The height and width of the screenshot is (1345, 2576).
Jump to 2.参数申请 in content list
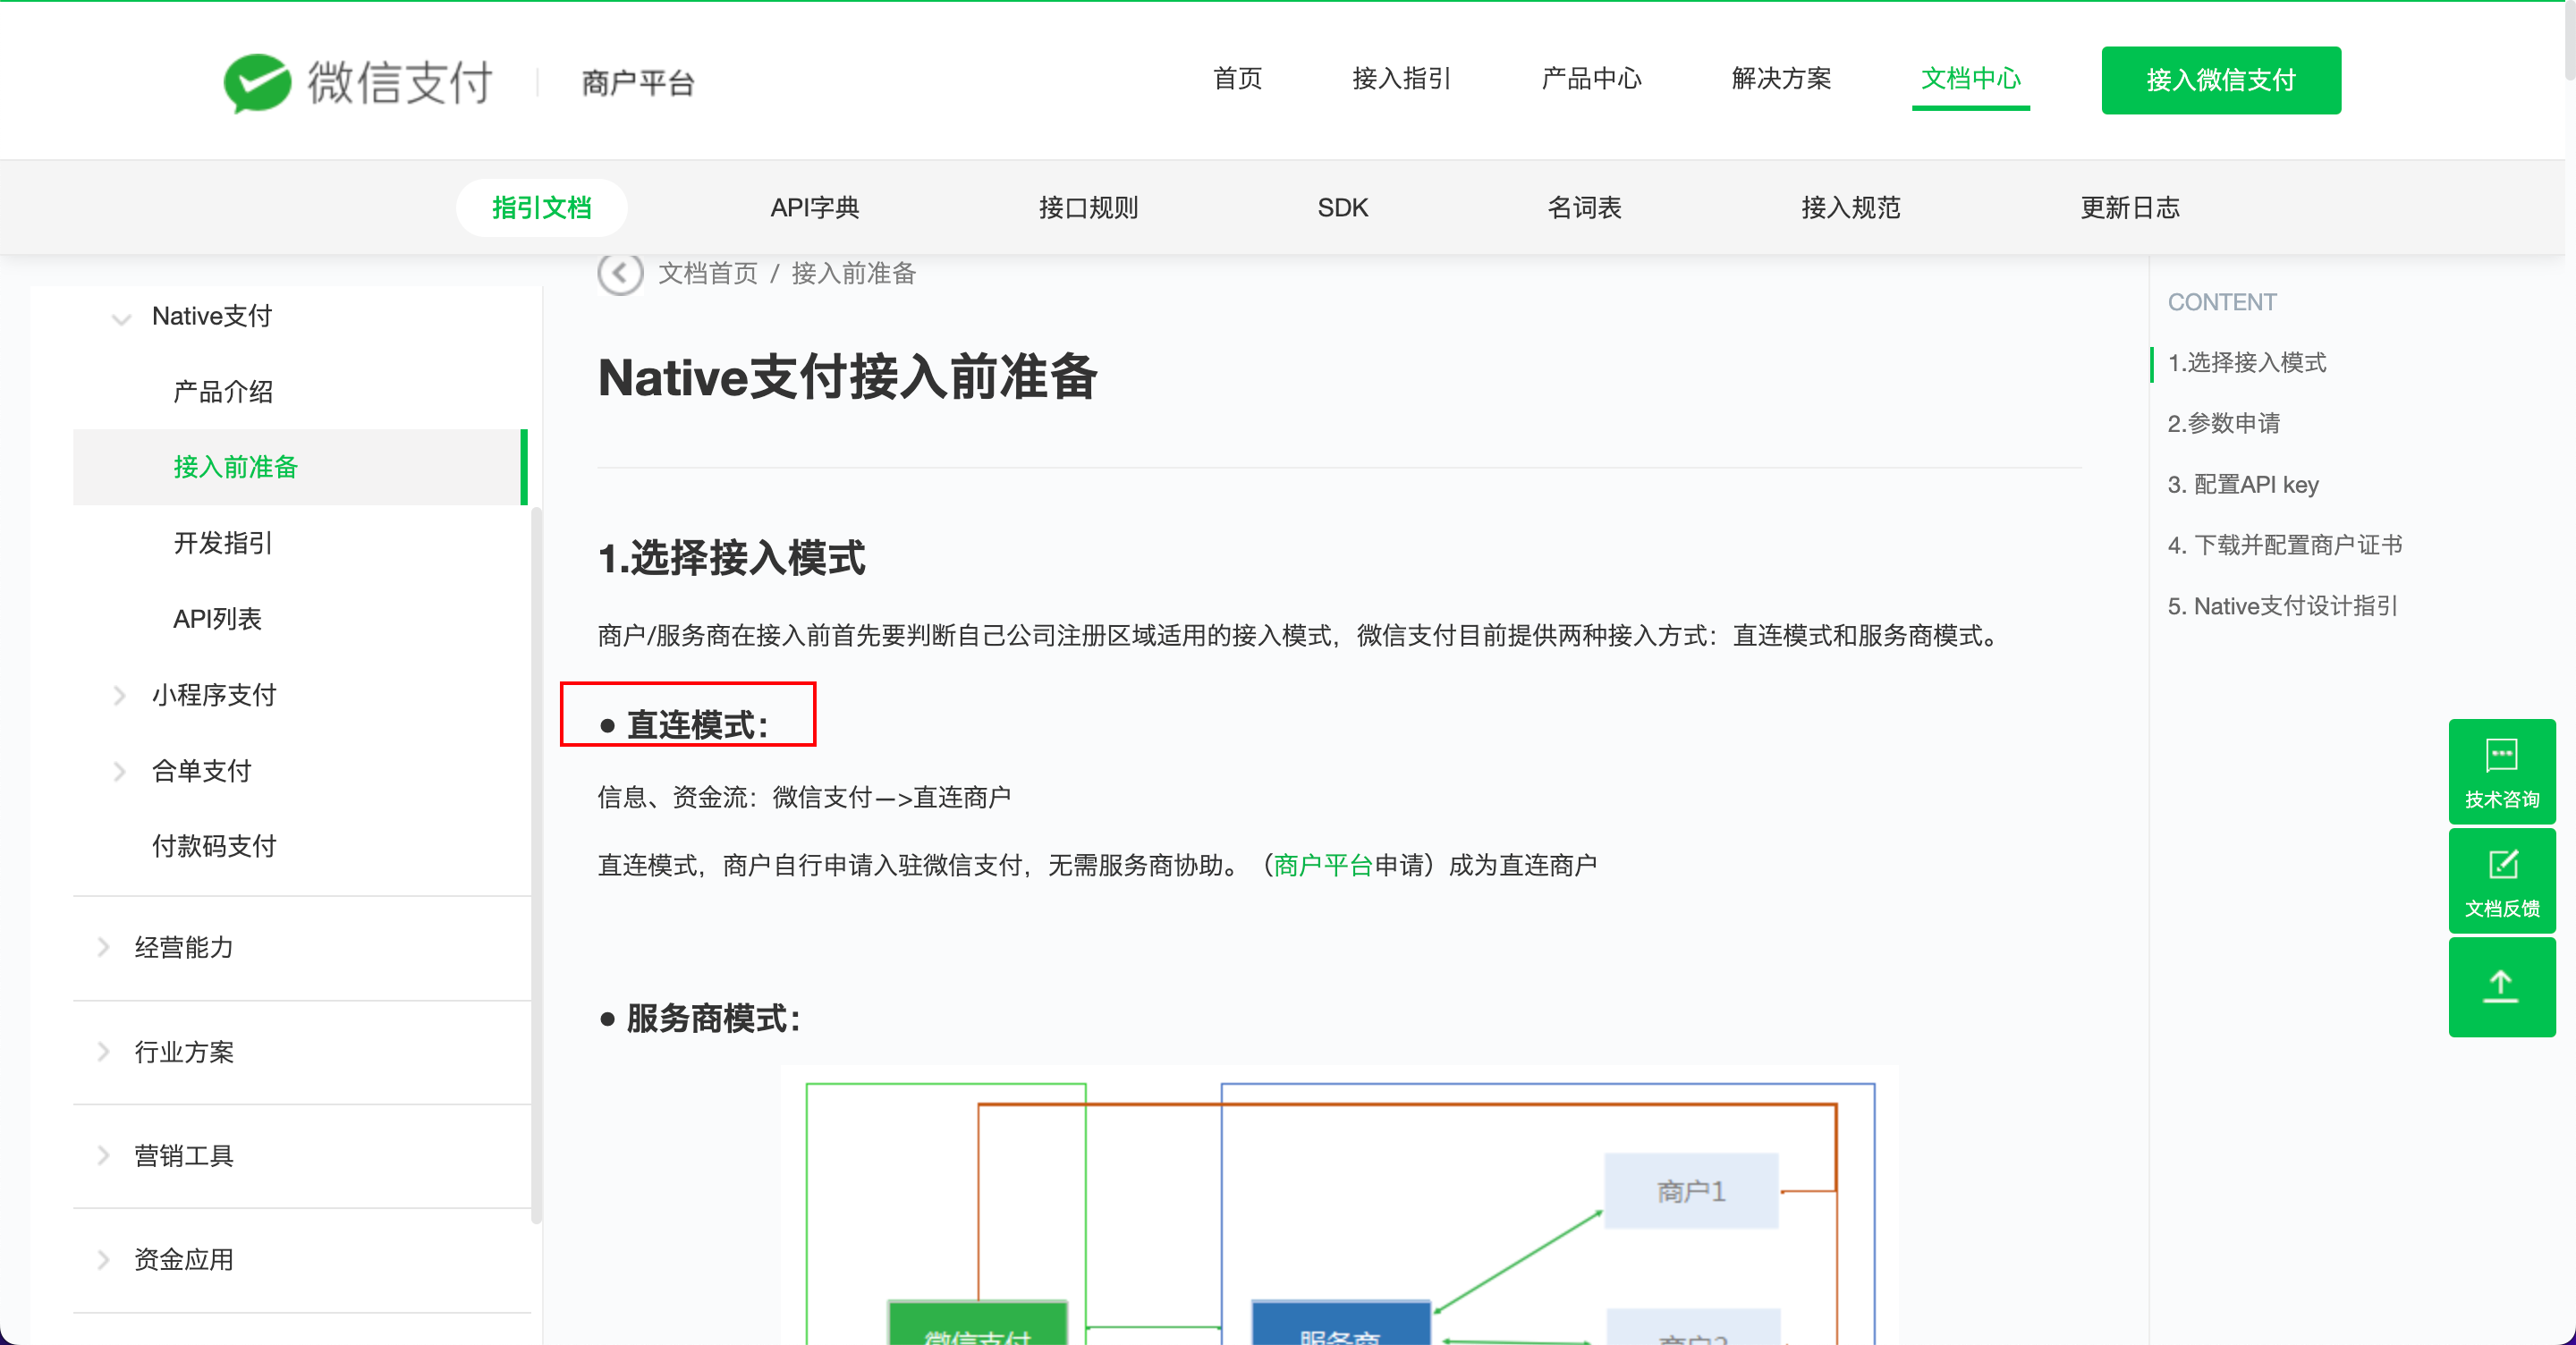[x=2223, y=423]
